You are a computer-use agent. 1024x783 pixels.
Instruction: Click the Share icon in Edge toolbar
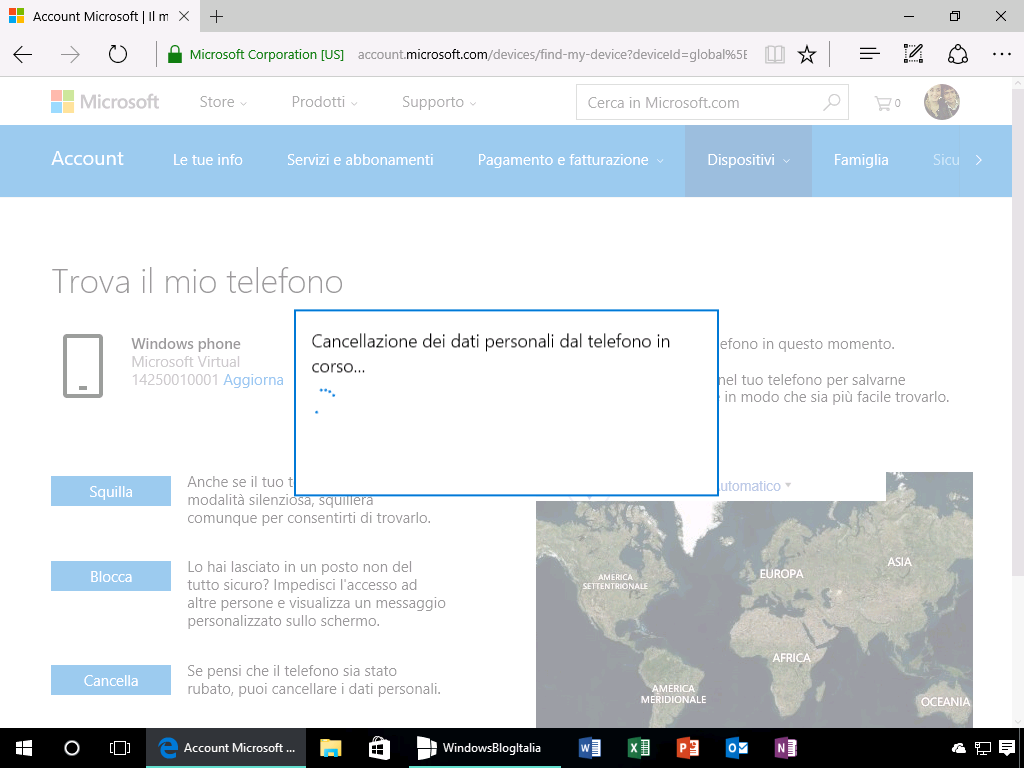957,54
